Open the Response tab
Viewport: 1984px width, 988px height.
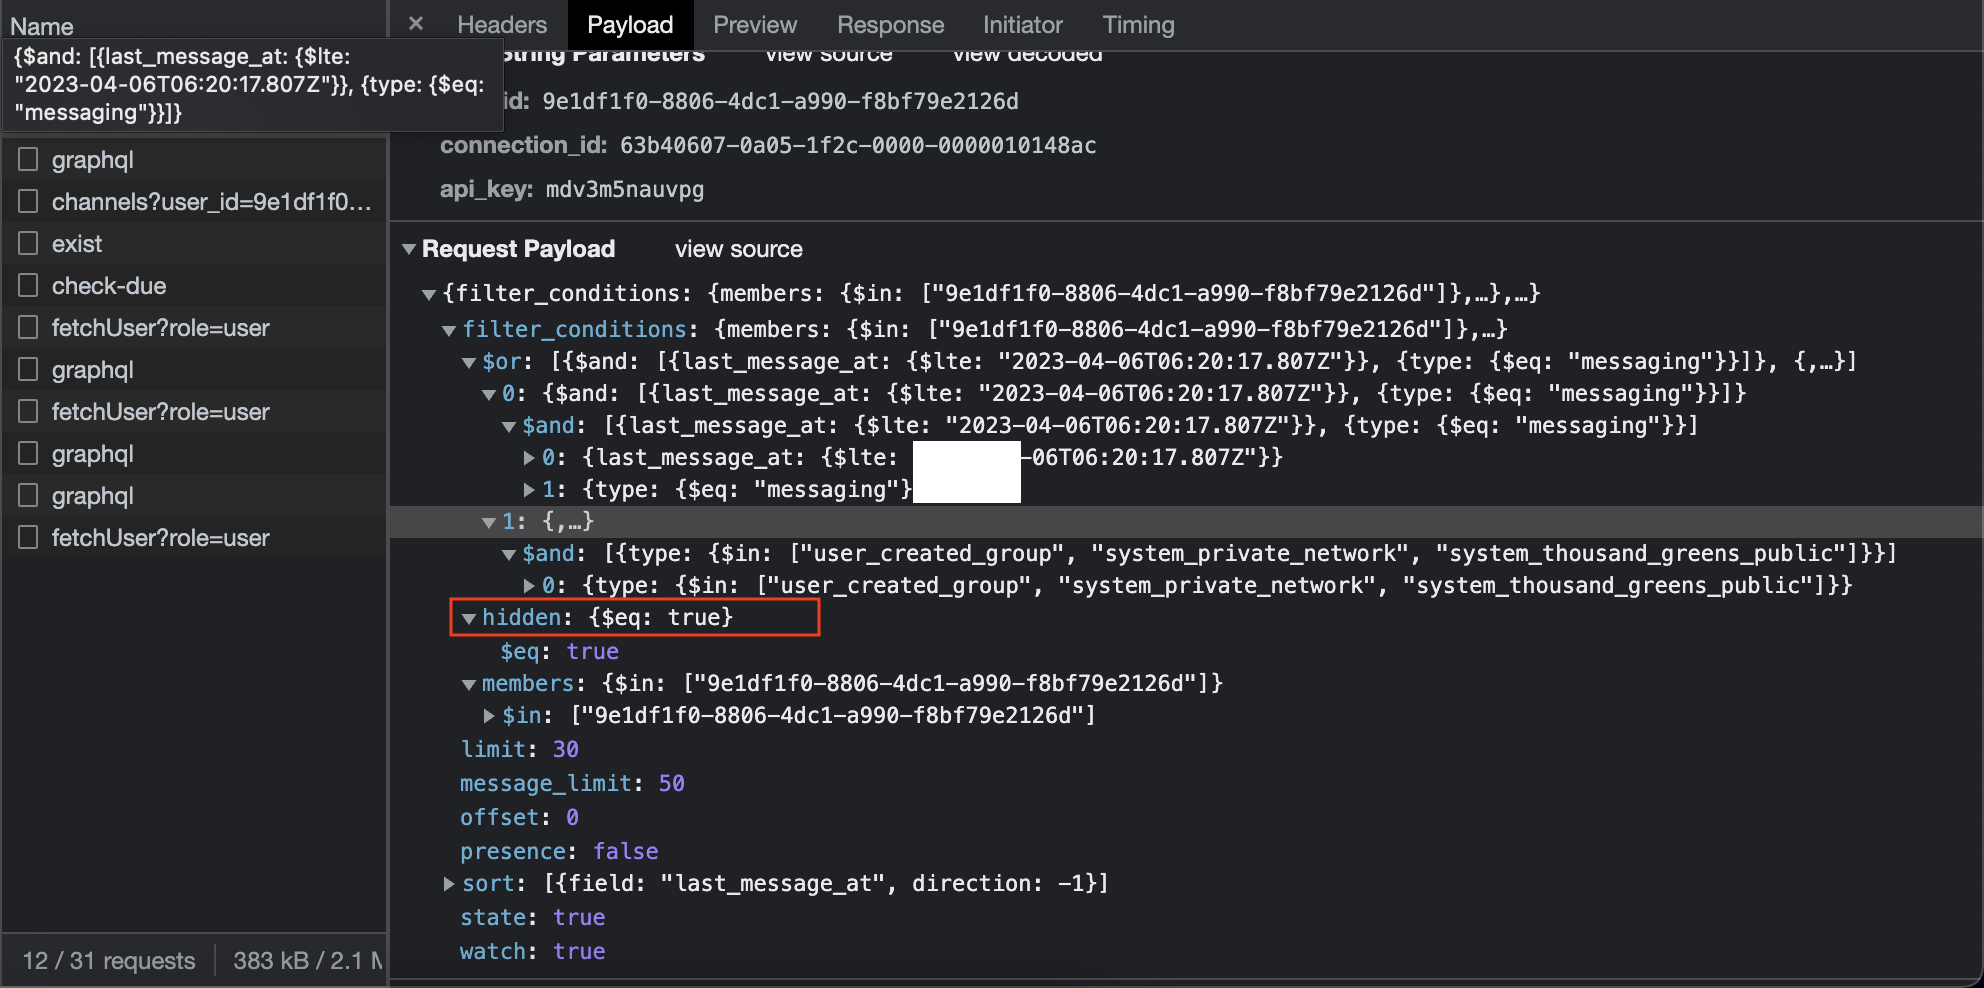[890, 25]
